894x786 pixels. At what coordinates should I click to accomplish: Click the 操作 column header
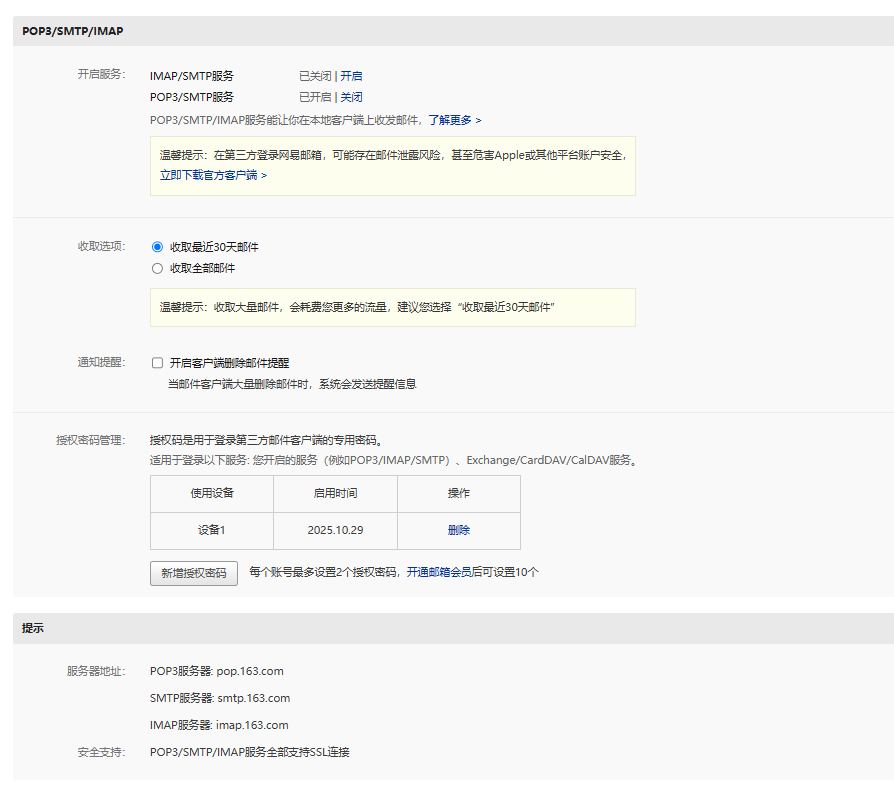coord(458,493)
